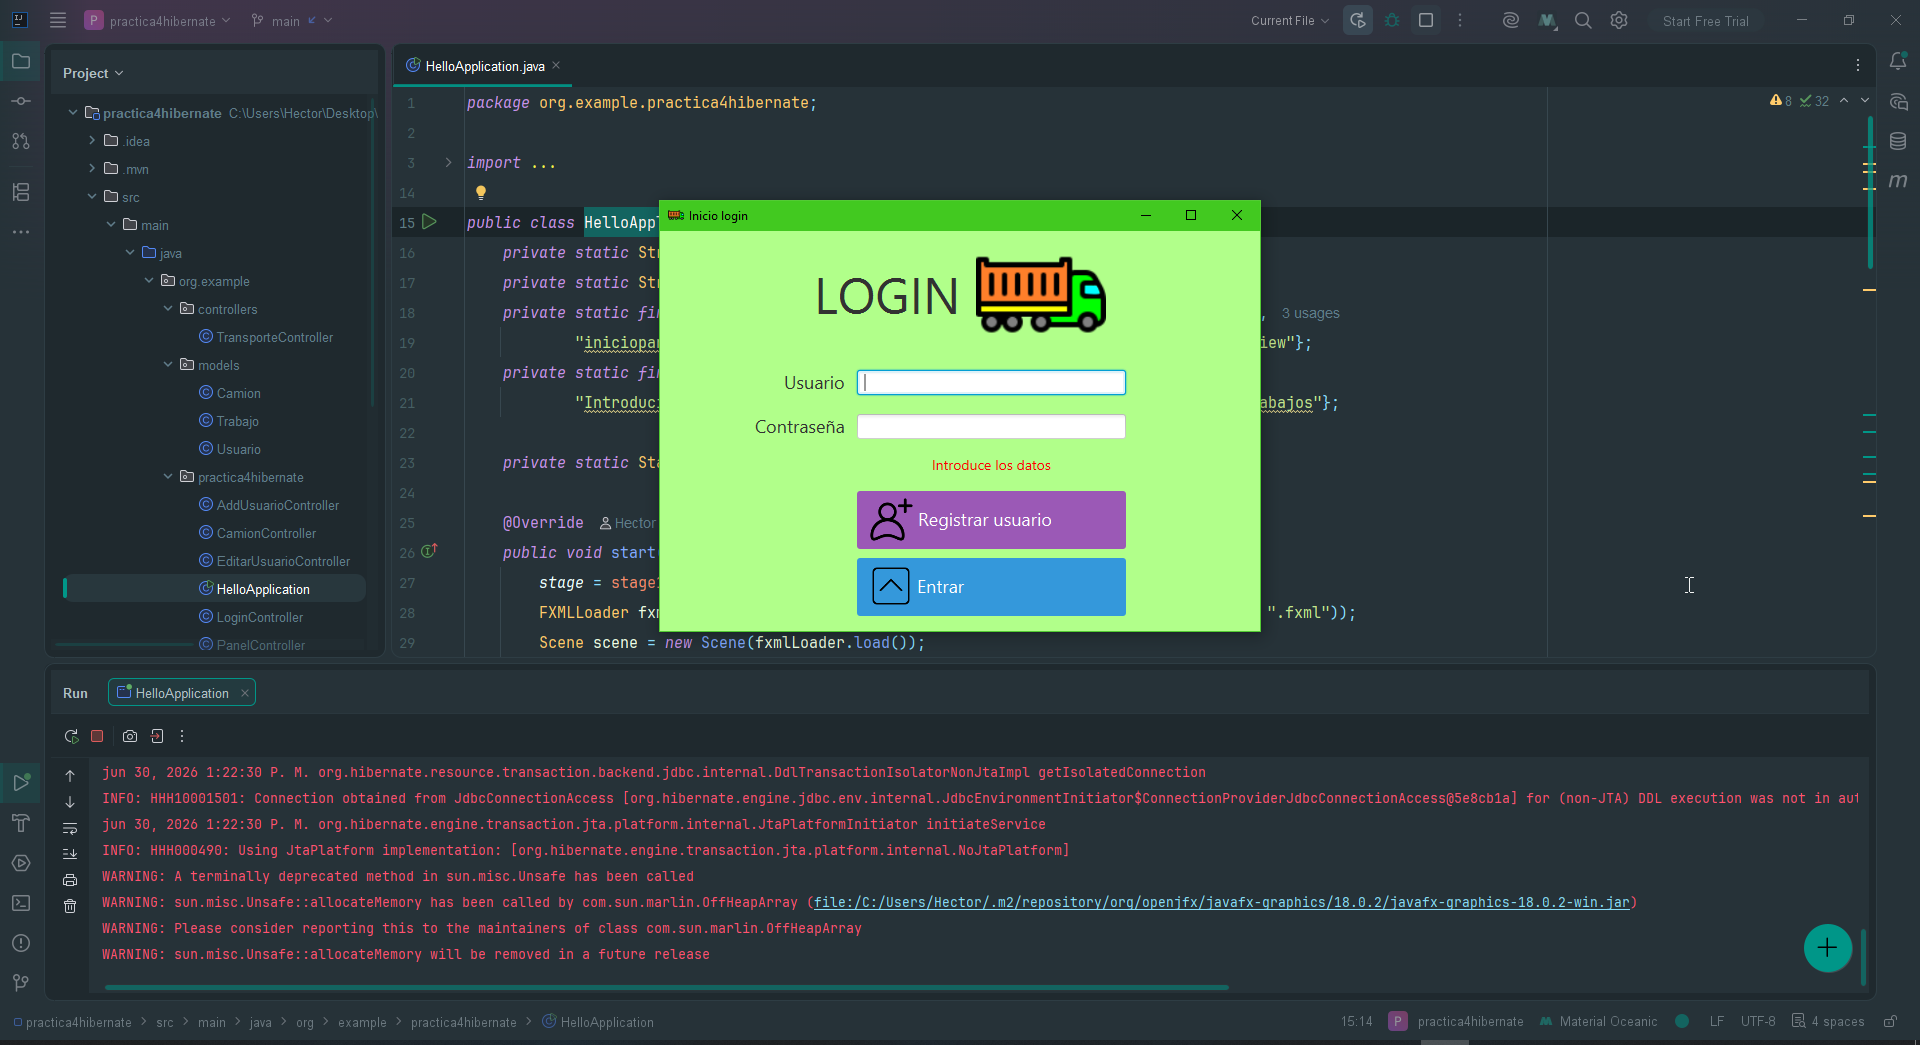Open the Commit tool window

point(21,101)
